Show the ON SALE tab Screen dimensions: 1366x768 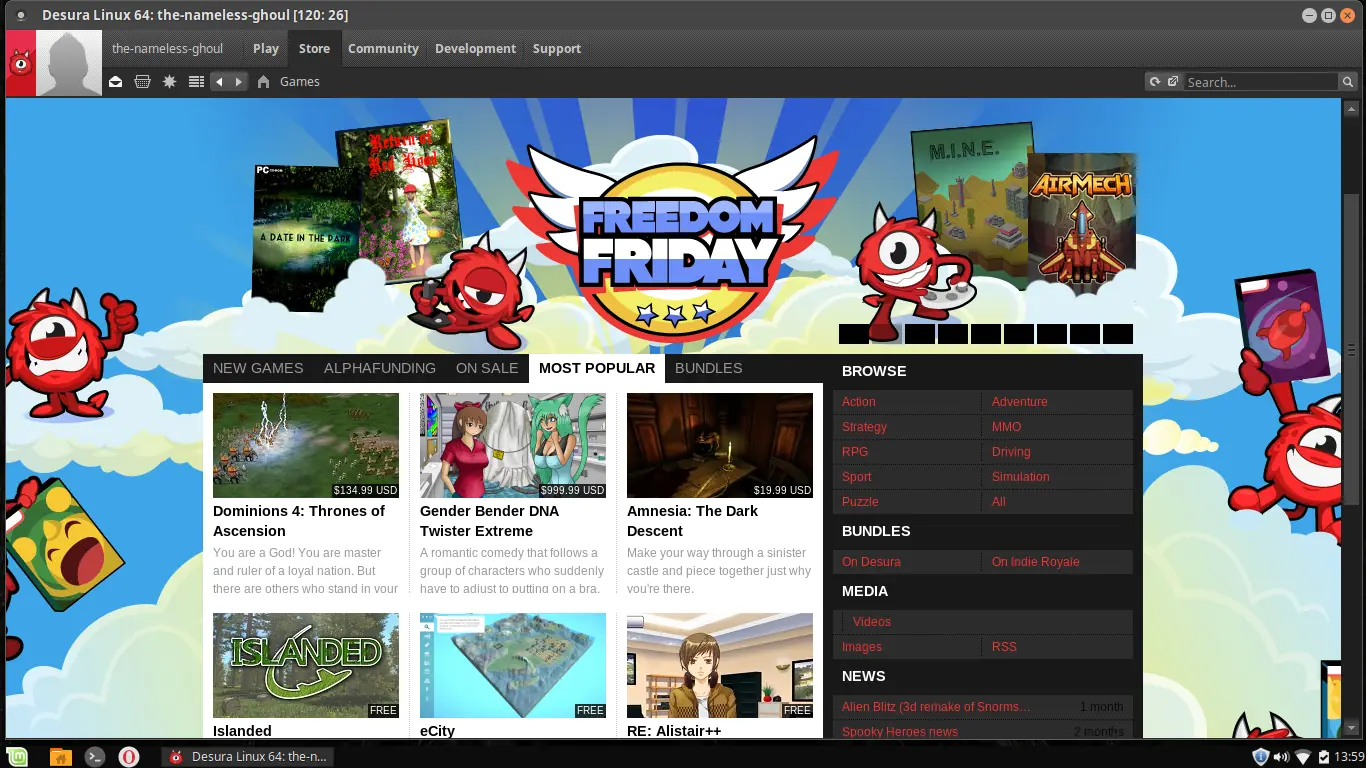pyautogui.click(x=487, y=368)
